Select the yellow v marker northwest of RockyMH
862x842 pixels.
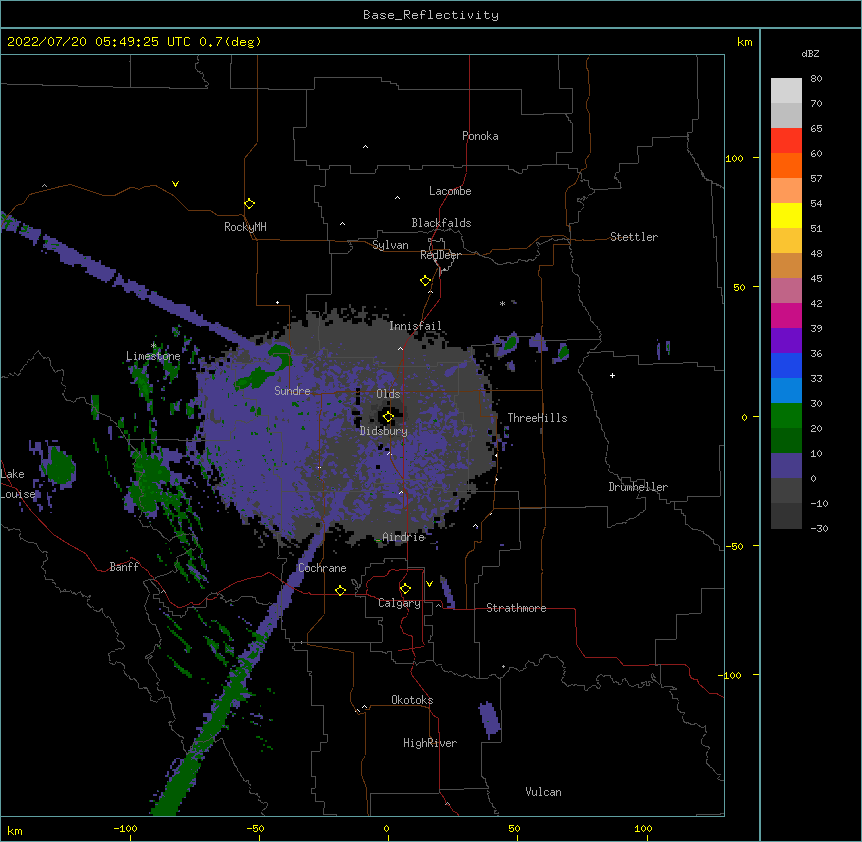pyautogui.click(x=175, y=184)
